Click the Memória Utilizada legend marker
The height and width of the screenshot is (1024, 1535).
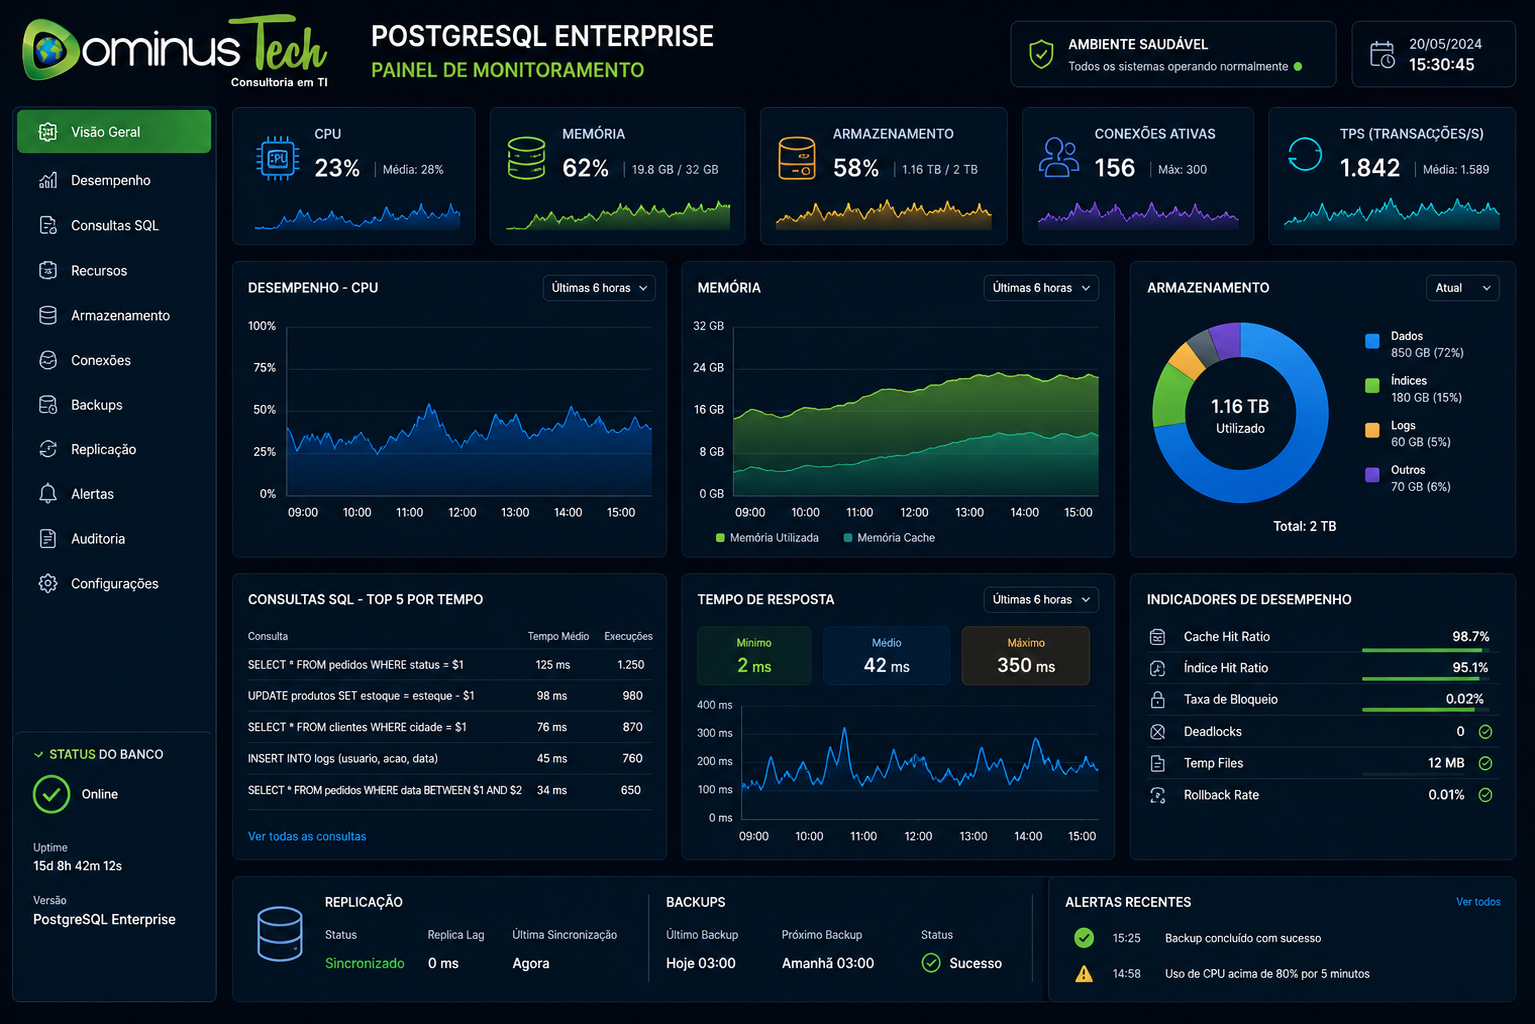pyautogui.click(x=720, y=538)
